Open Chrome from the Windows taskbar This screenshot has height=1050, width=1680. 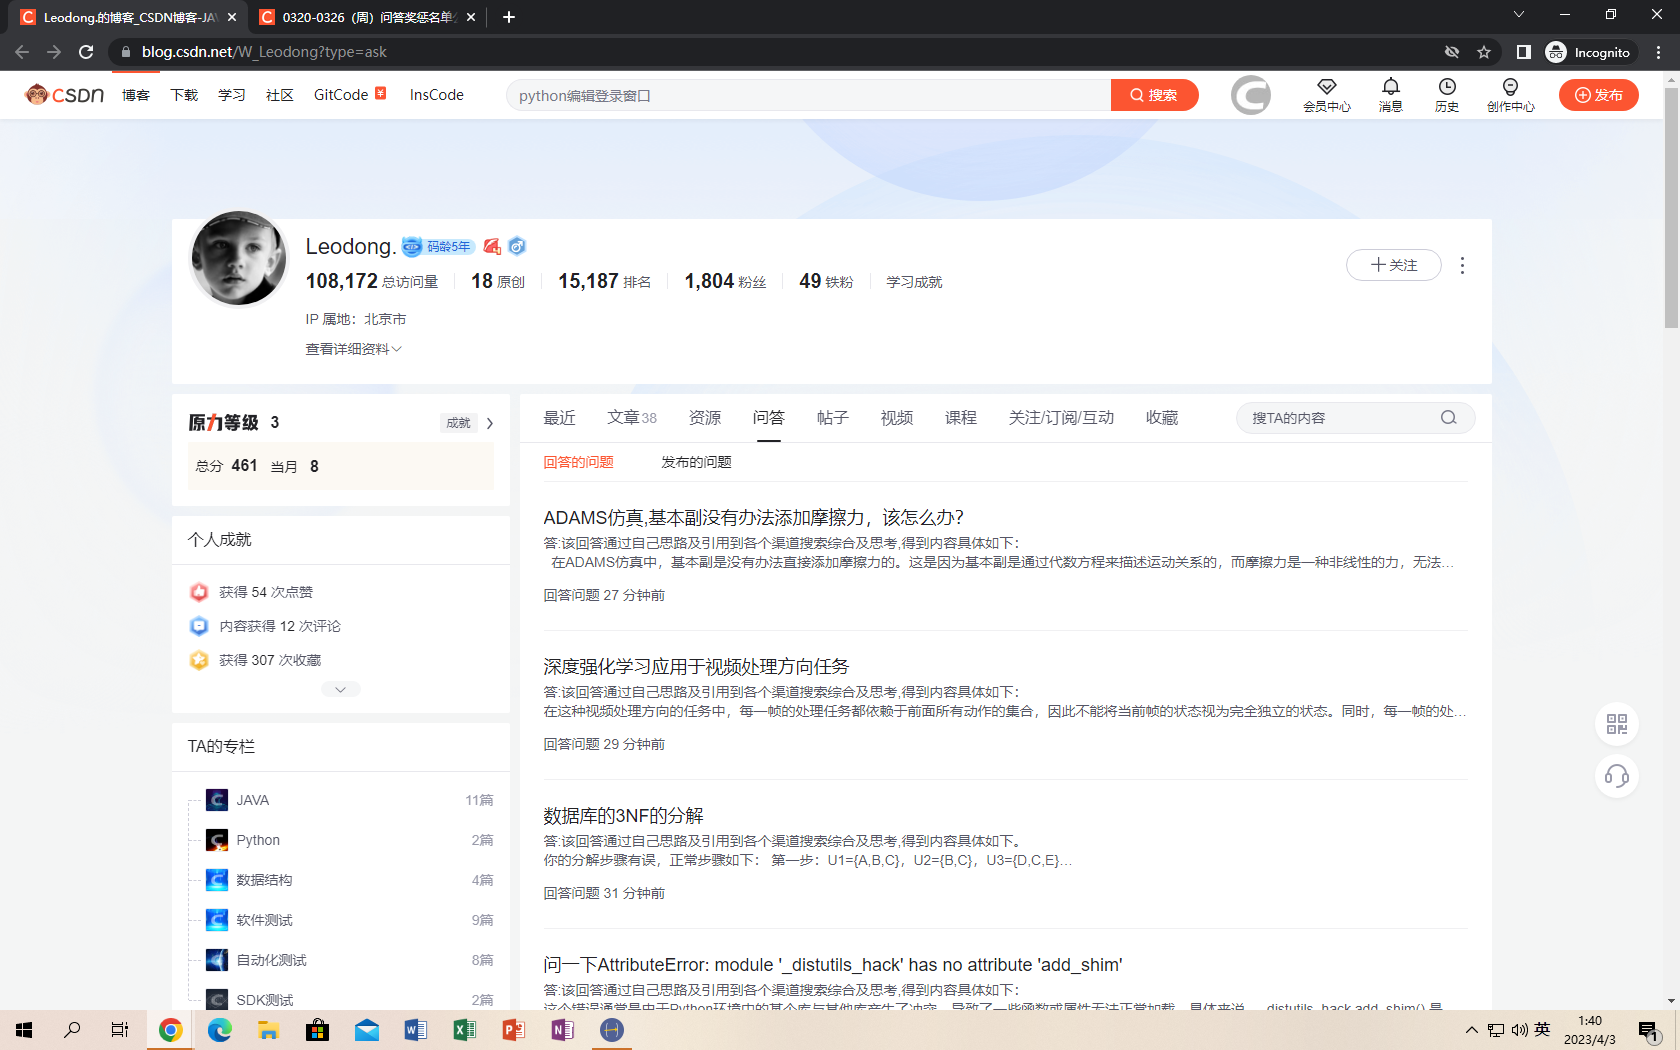[x=171, y=1030]
